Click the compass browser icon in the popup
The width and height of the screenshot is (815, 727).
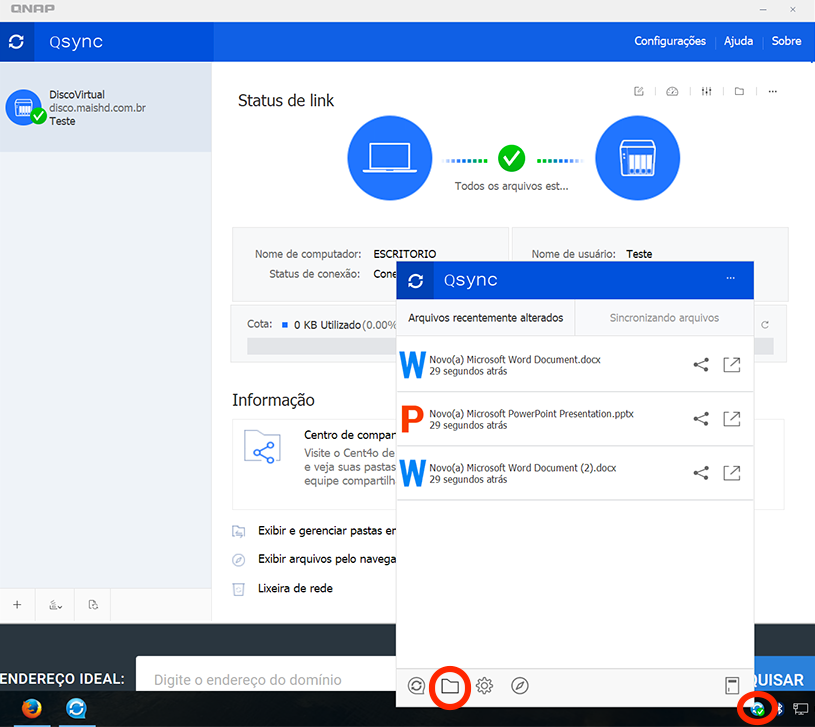(x=519, y=686)
